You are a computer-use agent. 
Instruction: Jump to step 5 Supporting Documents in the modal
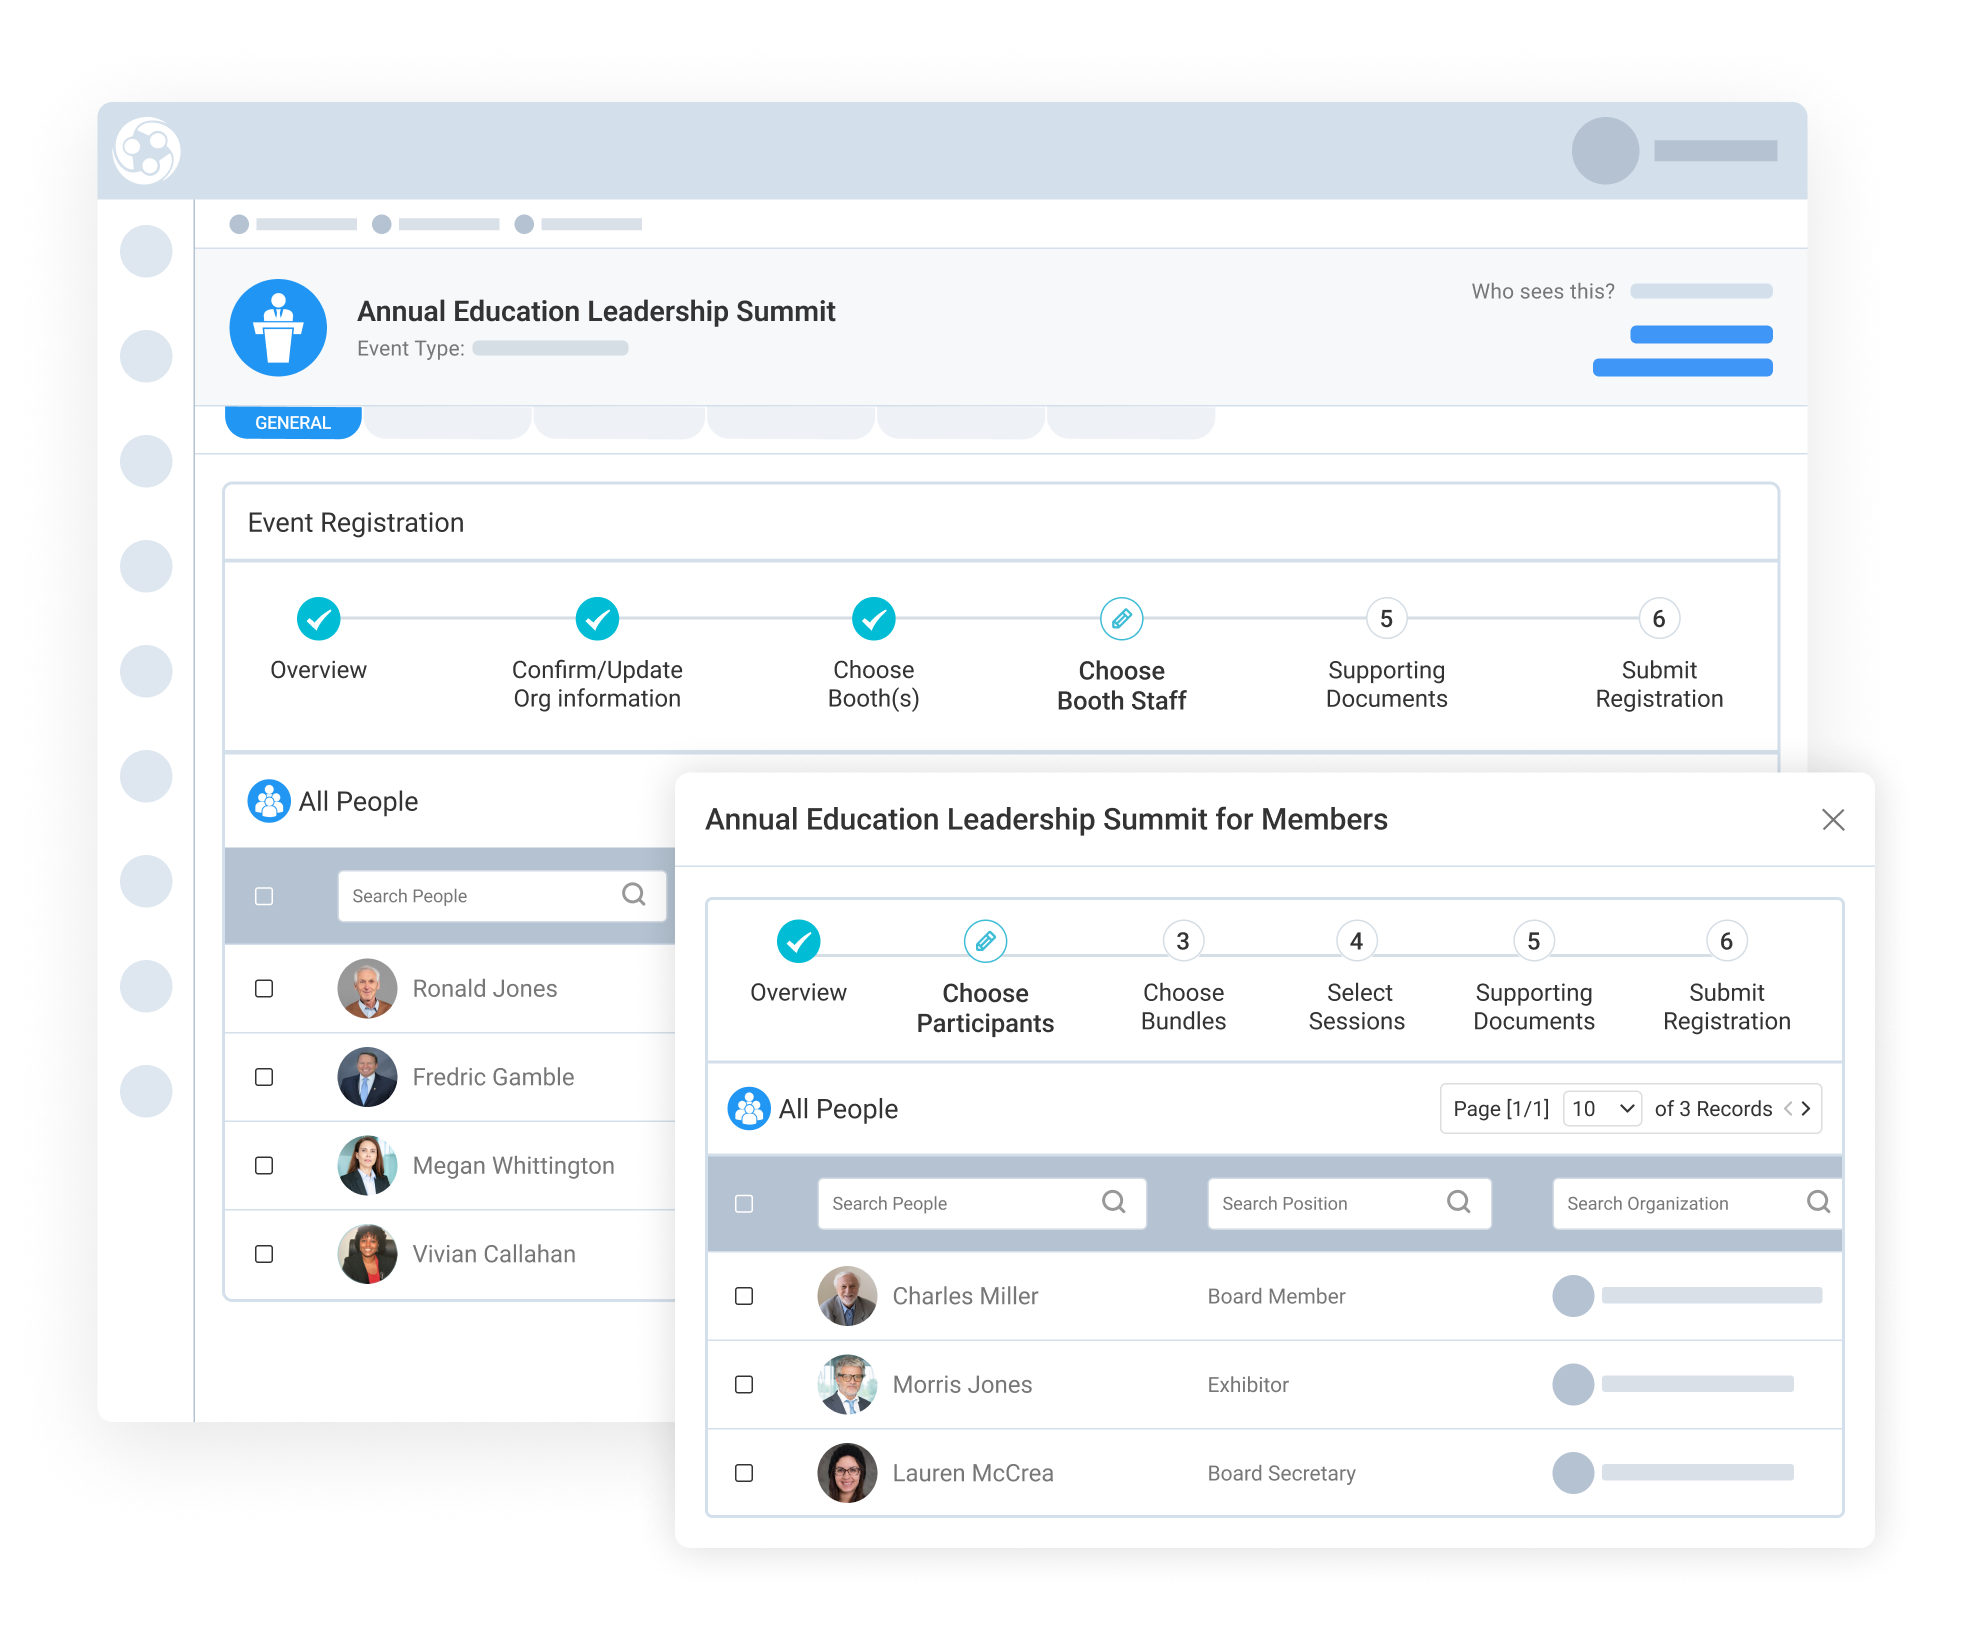[1533, 941]
